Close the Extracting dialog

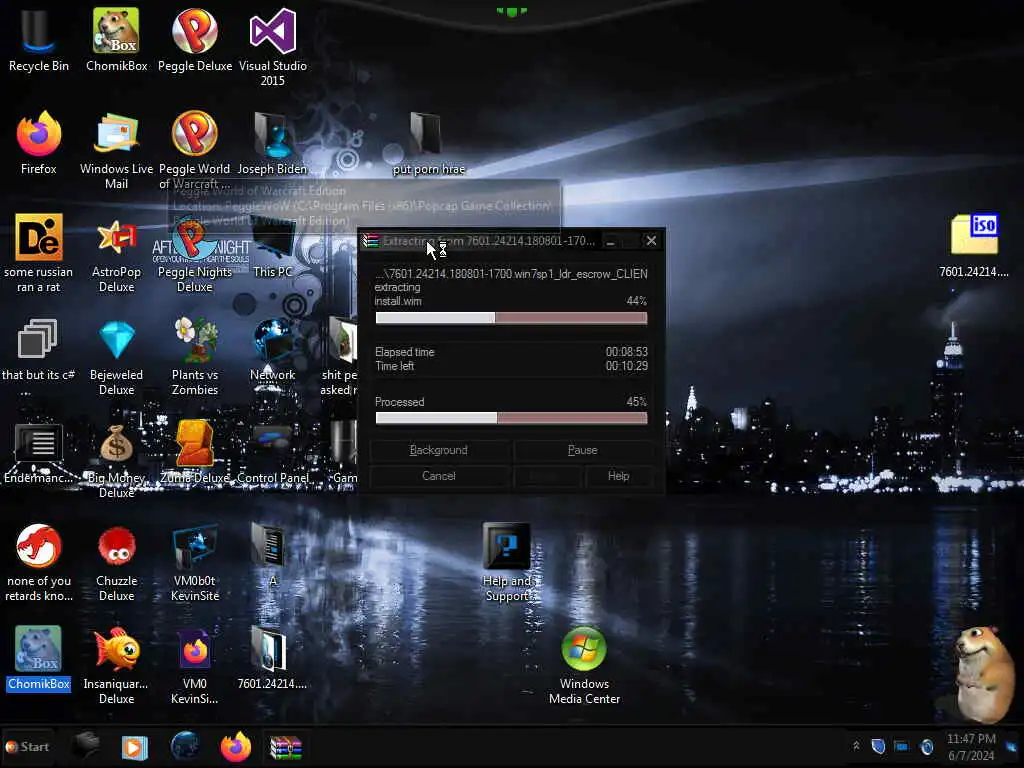(651, 241)
